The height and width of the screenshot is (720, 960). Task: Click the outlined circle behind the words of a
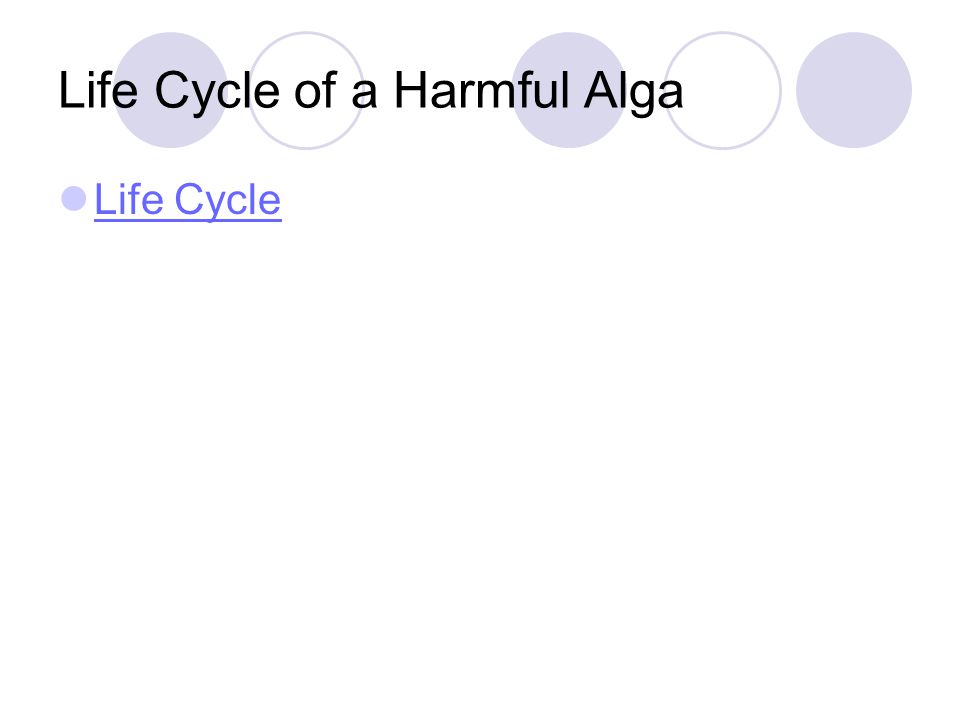(306, 90)
